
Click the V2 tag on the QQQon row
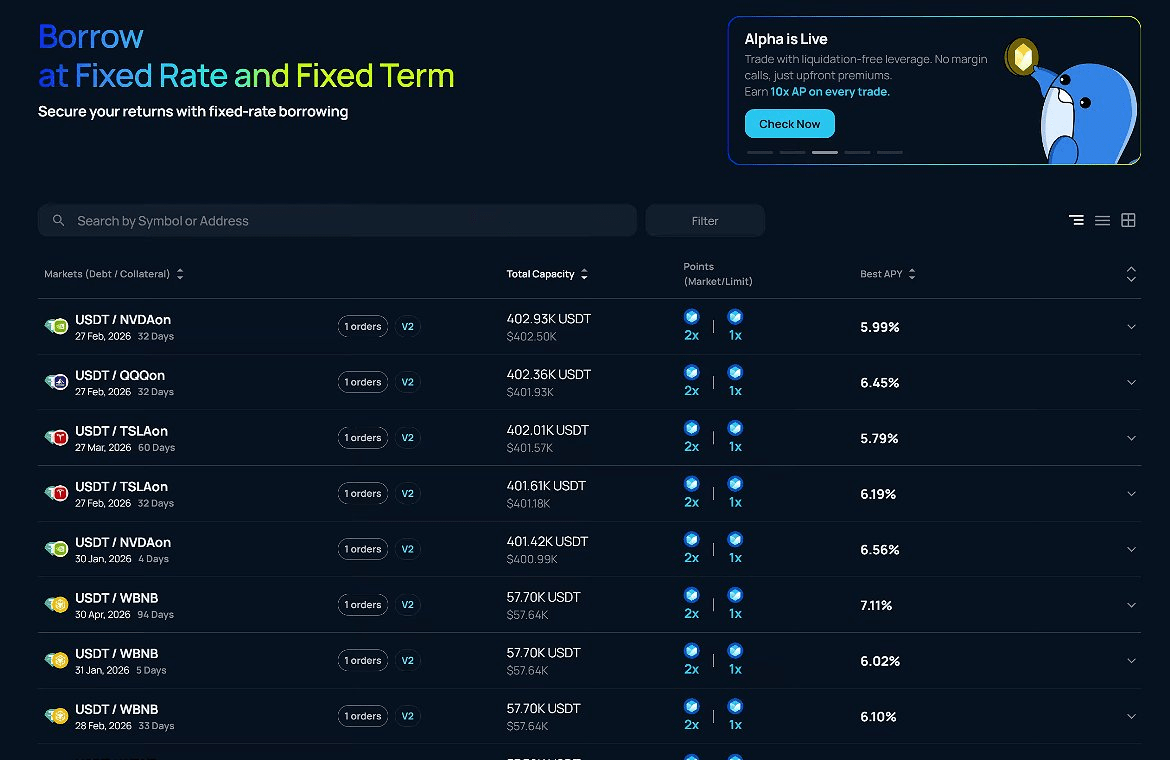[x=407, y=382]
